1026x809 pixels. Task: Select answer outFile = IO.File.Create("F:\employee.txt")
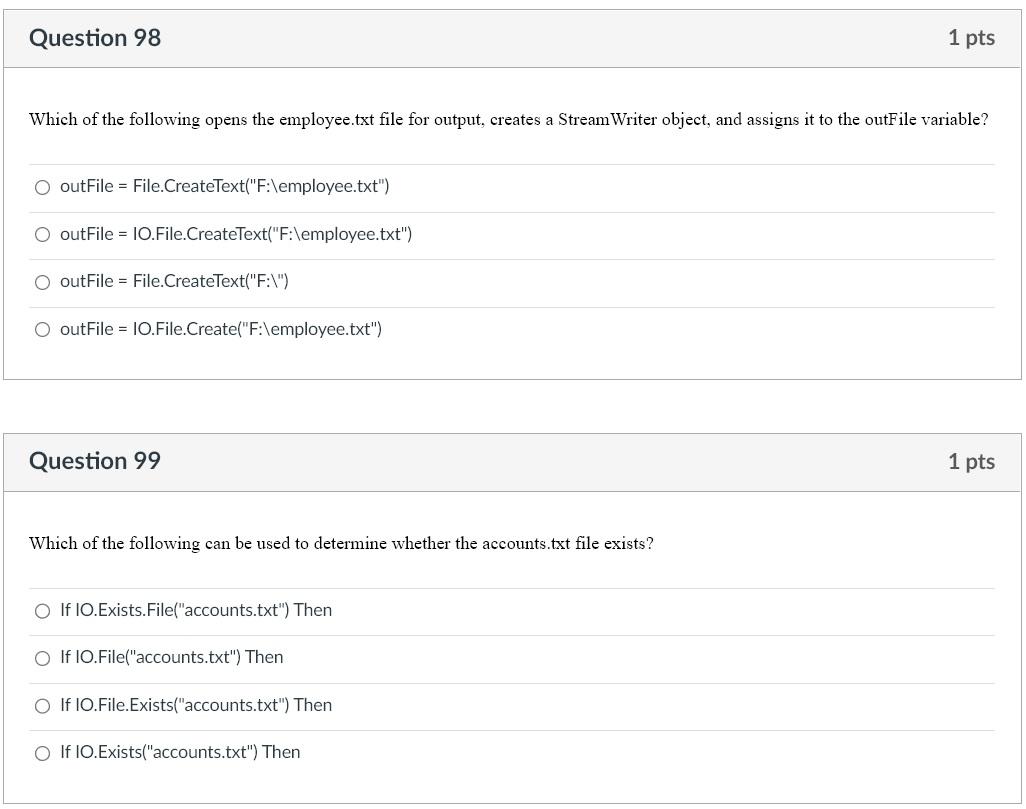(43, 328)
